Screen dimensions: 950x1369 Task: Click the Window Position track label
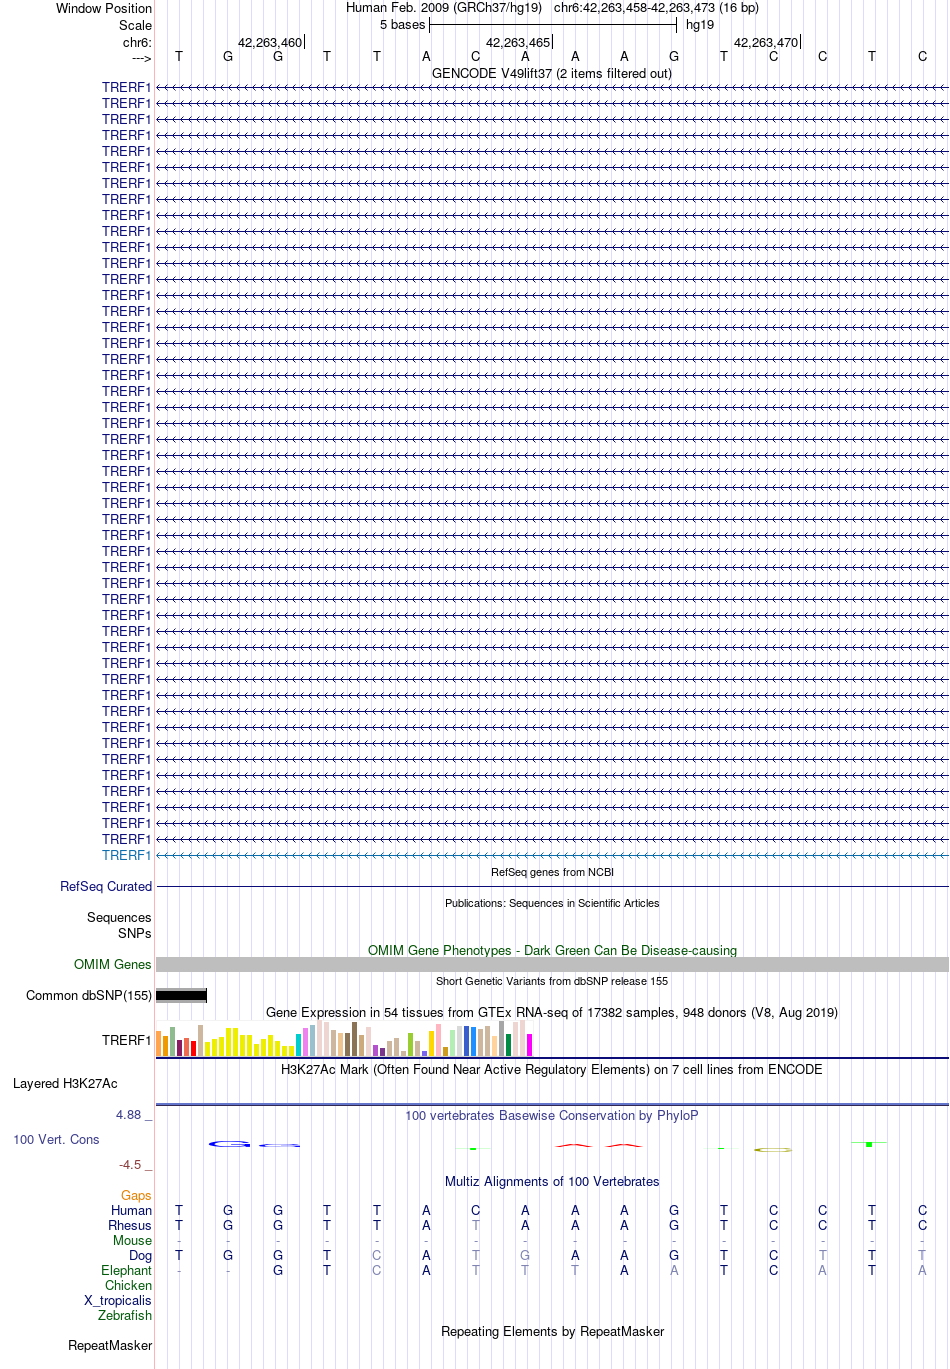104,8
